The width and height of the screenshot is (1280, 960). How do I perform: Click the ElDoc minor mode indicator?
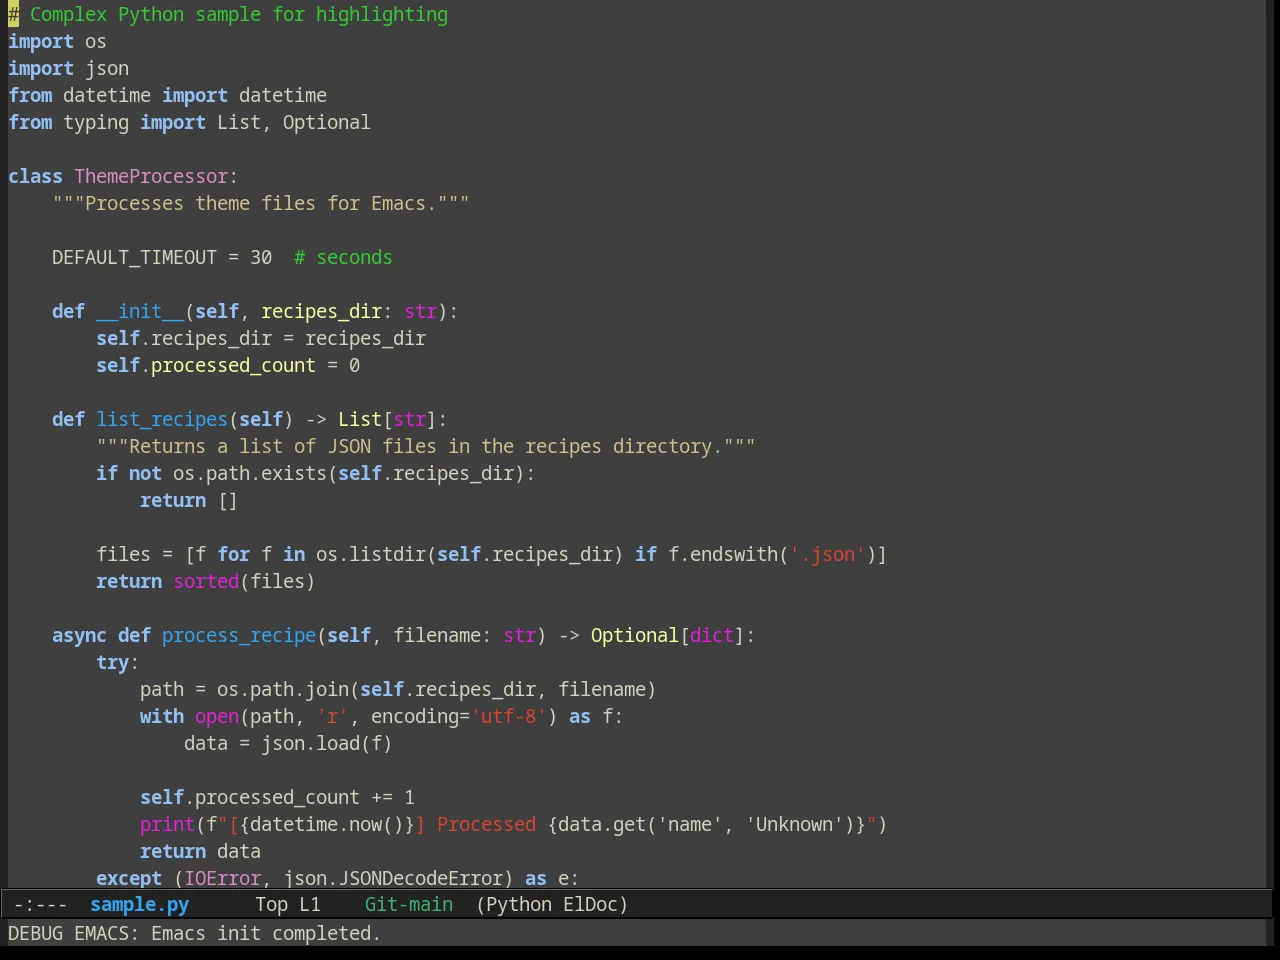click(x=590, y=905)
